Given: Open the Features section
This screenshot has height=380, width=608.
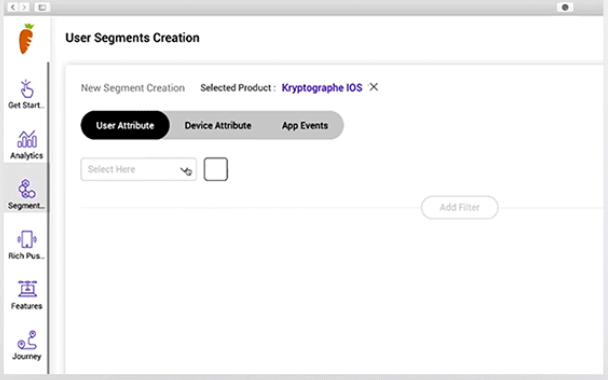Looking at the screenshot, I should point(27,295).
